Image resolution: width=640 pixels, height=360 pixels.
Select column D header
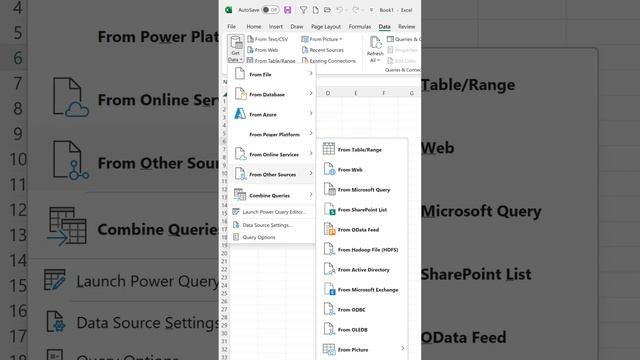coord(328,93)
